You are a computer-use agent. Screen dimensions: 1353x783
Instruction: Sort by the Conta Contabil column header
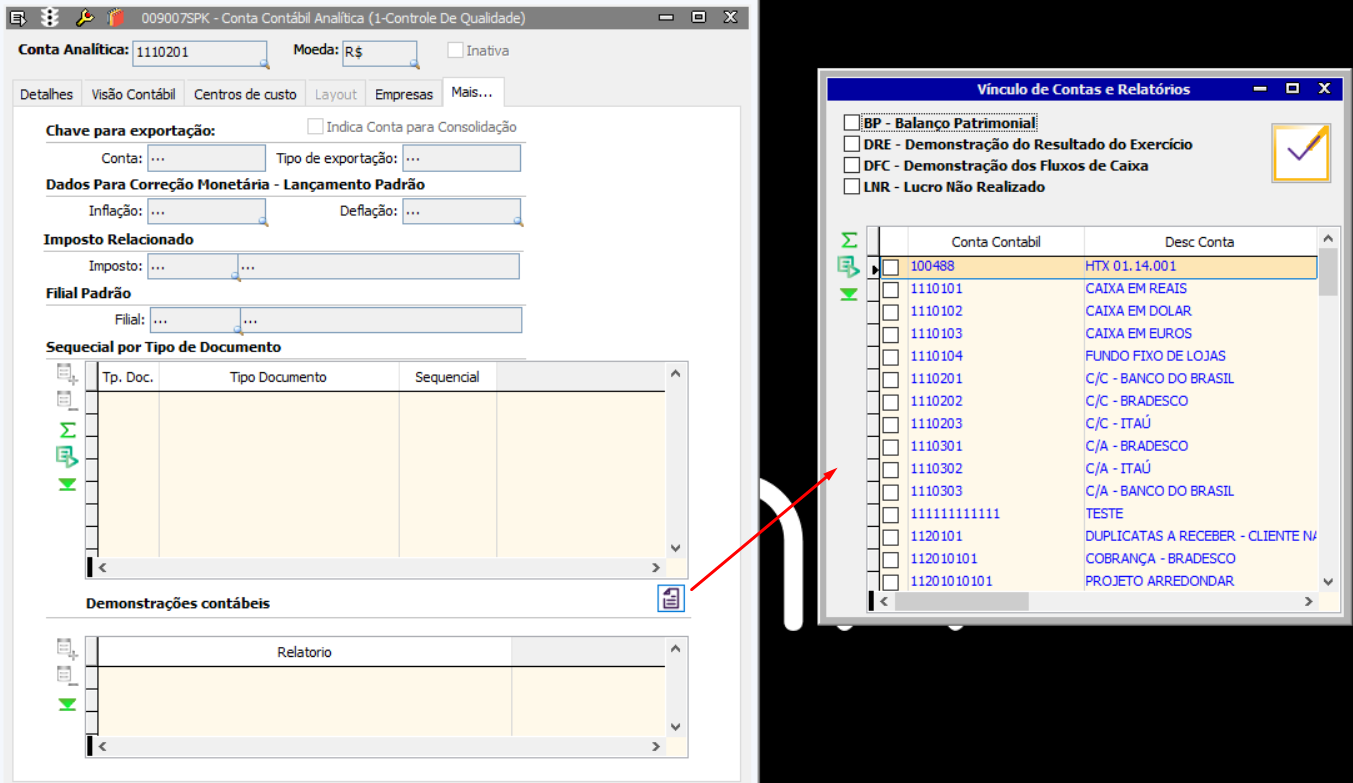(996, 241)
